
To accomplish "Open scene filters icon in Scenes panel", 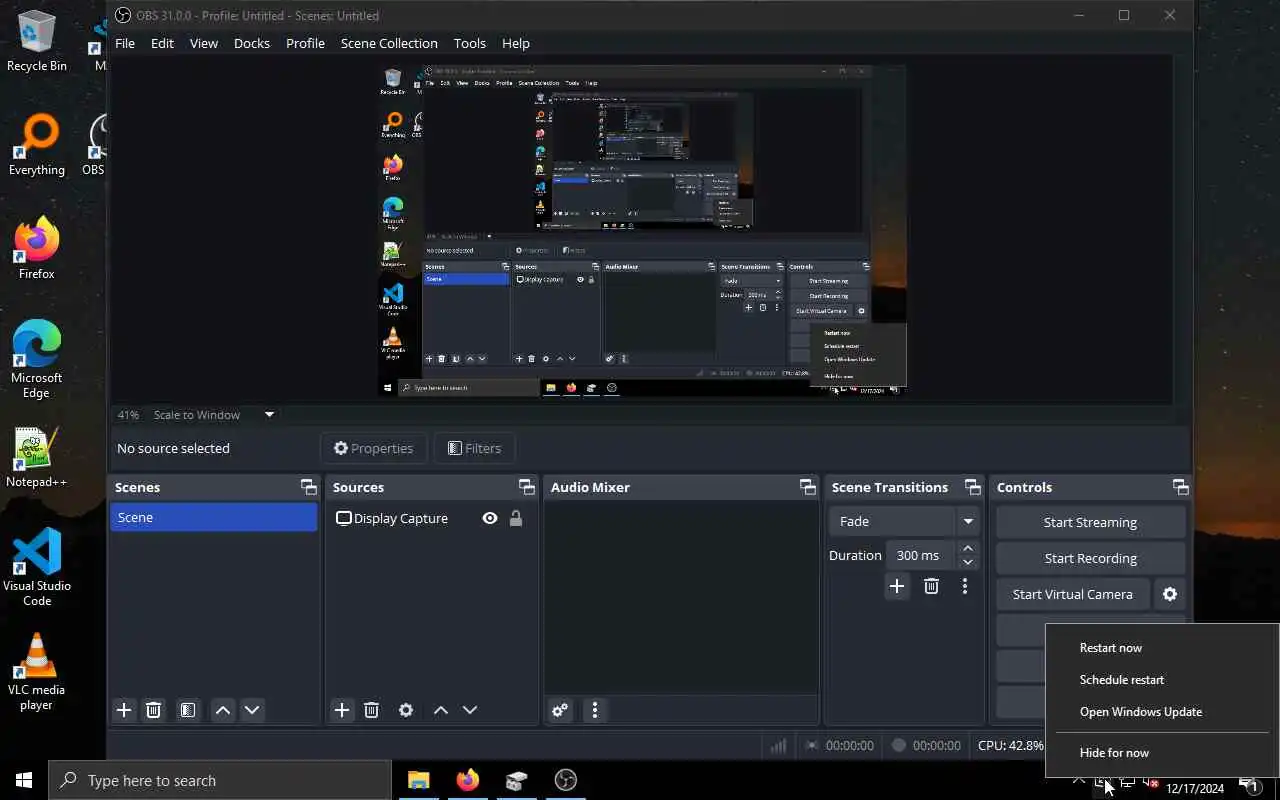I will point(187,710).
